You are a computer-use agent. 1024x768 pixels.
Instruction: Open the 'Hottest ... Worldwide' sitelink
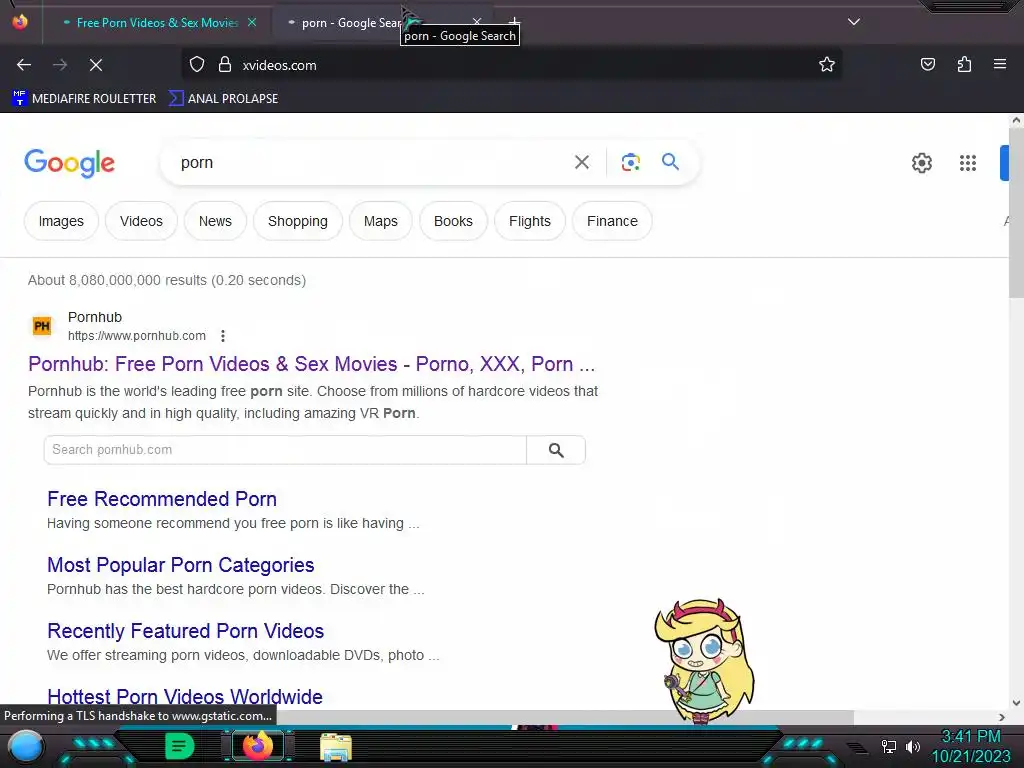click(185, 697)
